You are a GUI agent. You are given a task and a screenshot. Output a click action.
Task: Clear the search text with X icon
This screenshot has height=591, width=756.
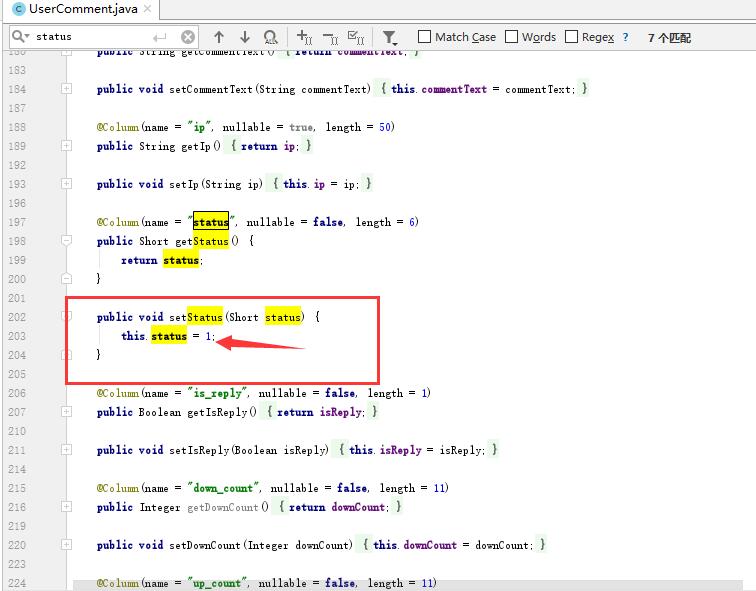pos(188,37)
